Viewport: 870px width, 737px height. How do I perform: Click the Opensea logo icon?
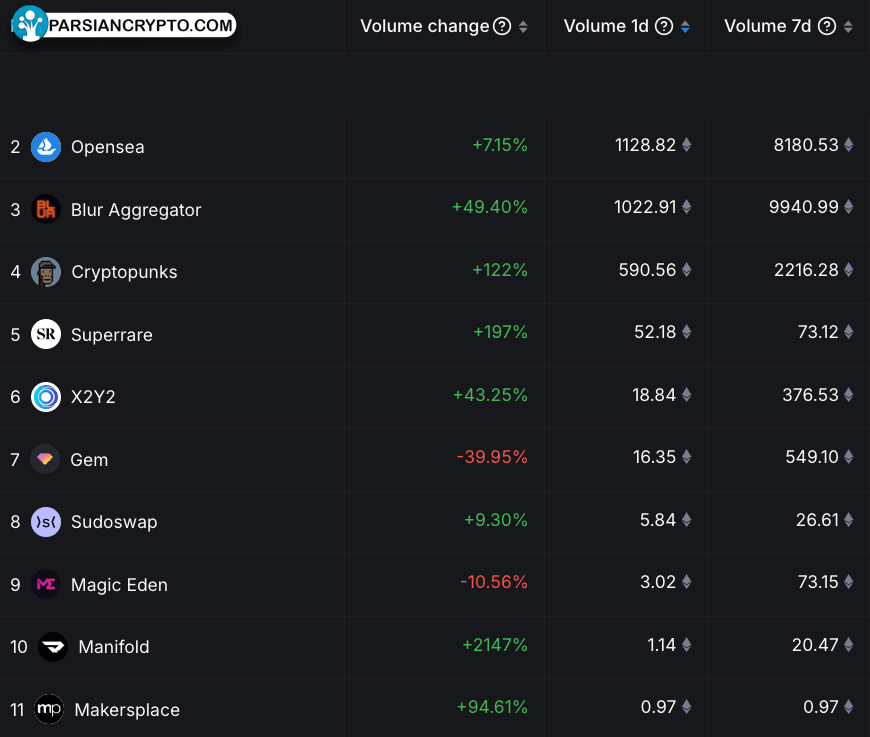[46, 147]
